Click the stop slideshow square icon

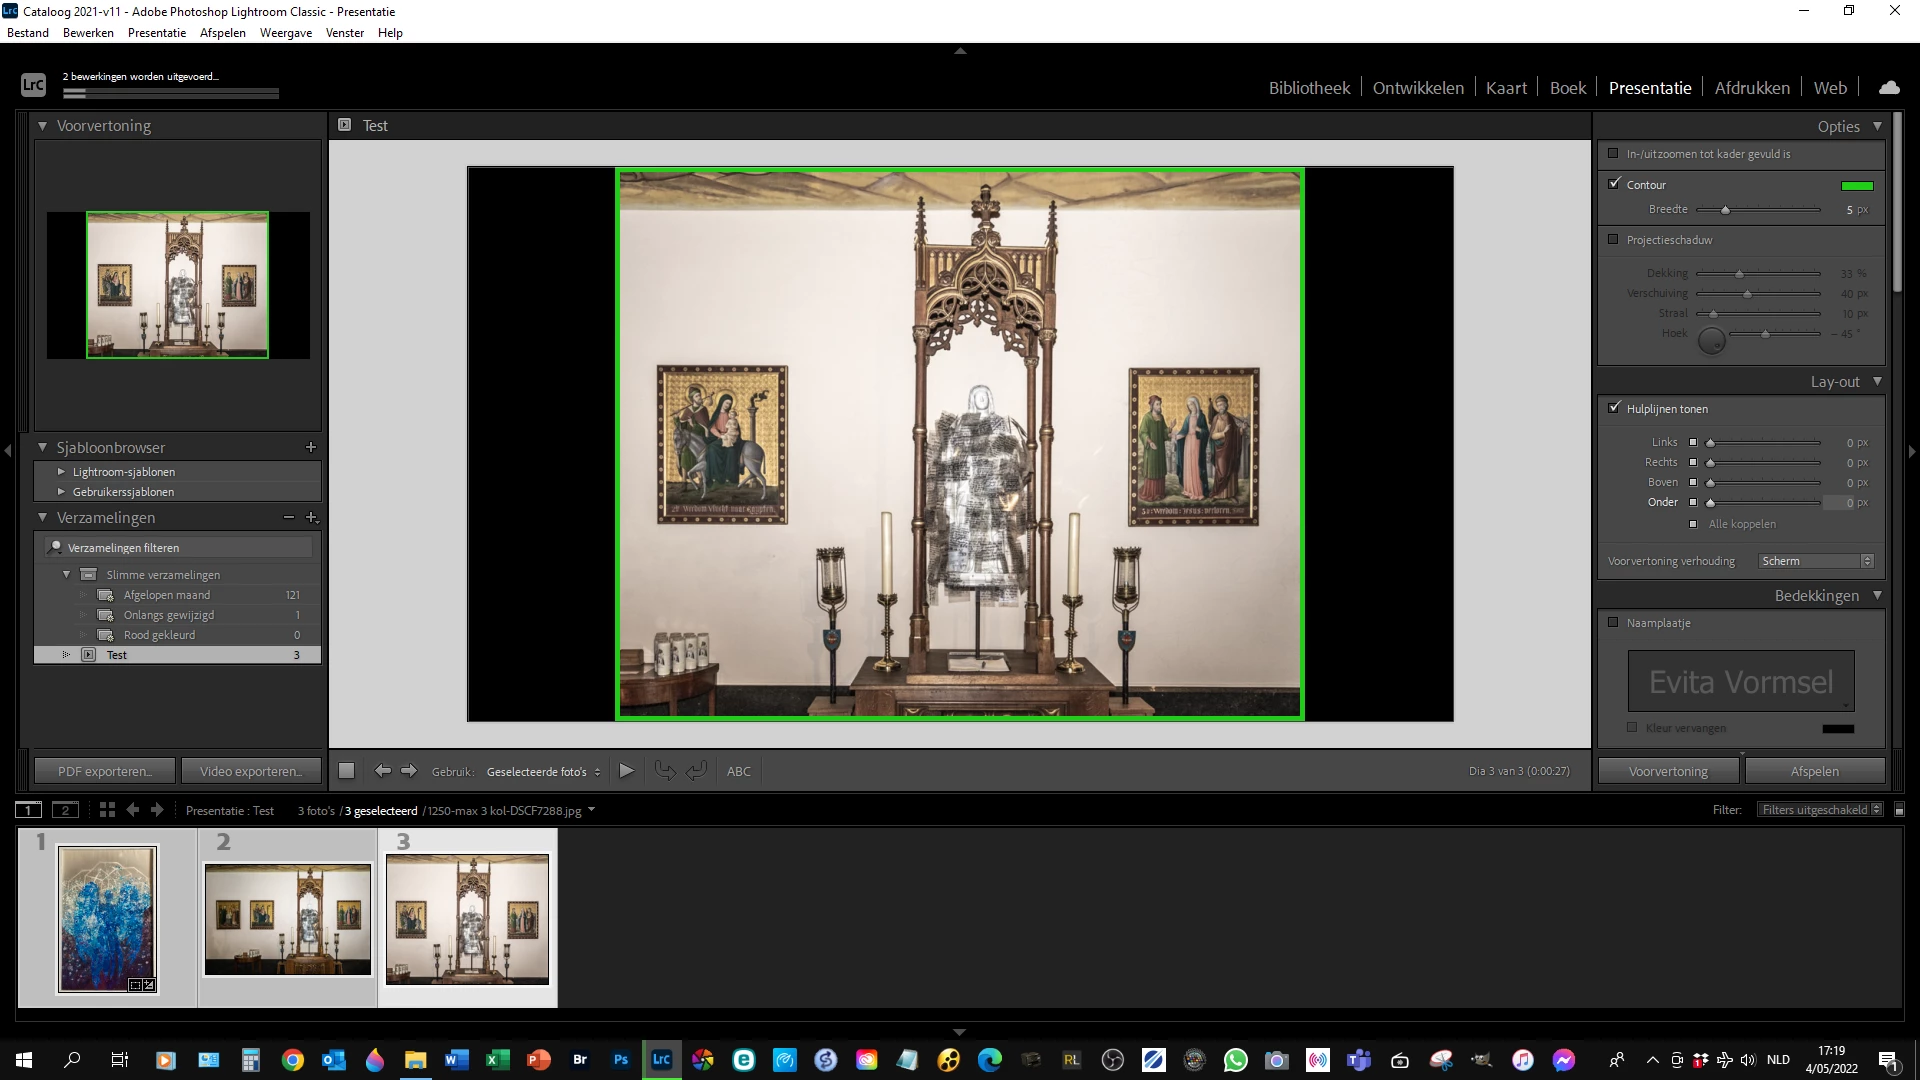click(x=346, y=771)
